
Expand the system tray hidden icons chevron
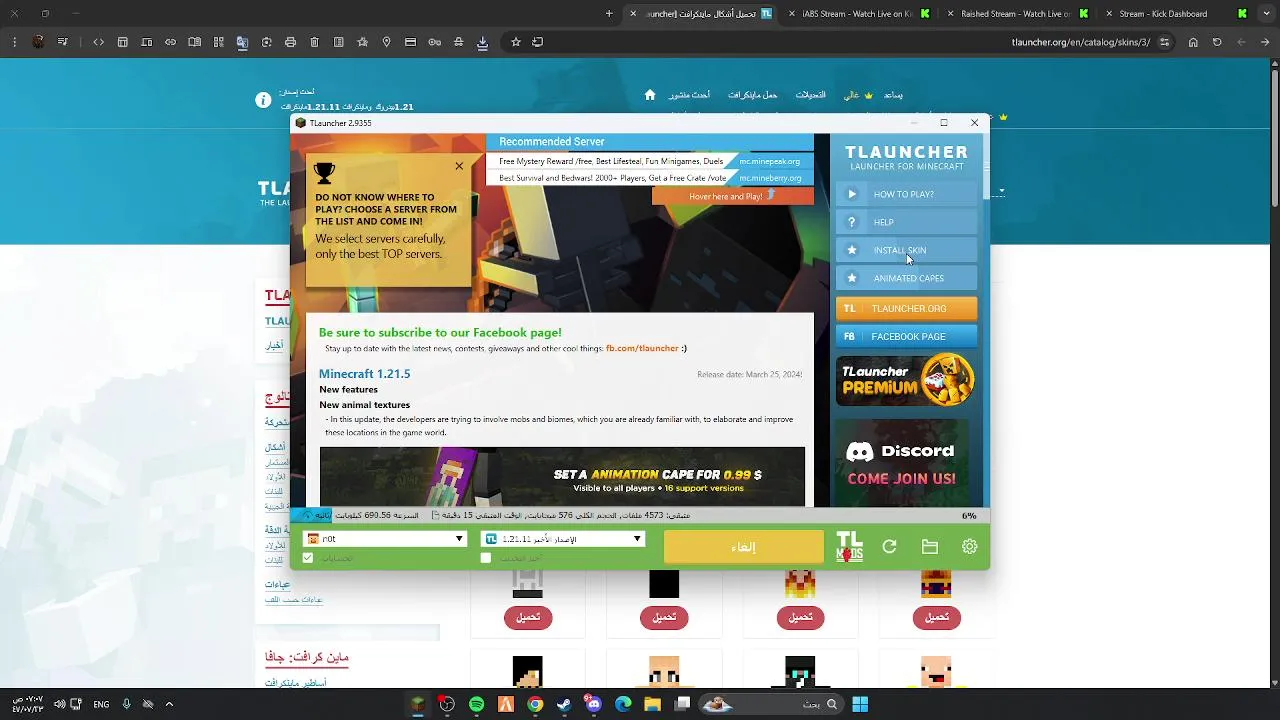click(169, 704)
